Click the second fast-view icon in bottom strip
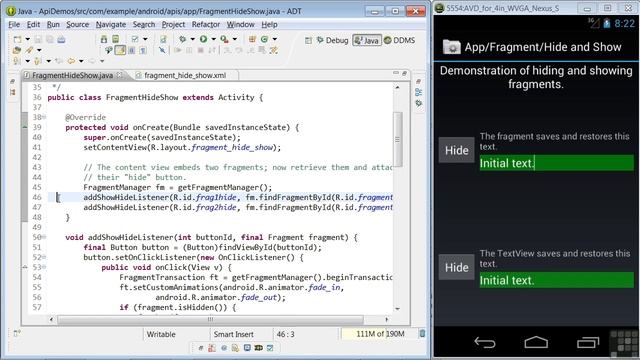 (x=212, y=348)
